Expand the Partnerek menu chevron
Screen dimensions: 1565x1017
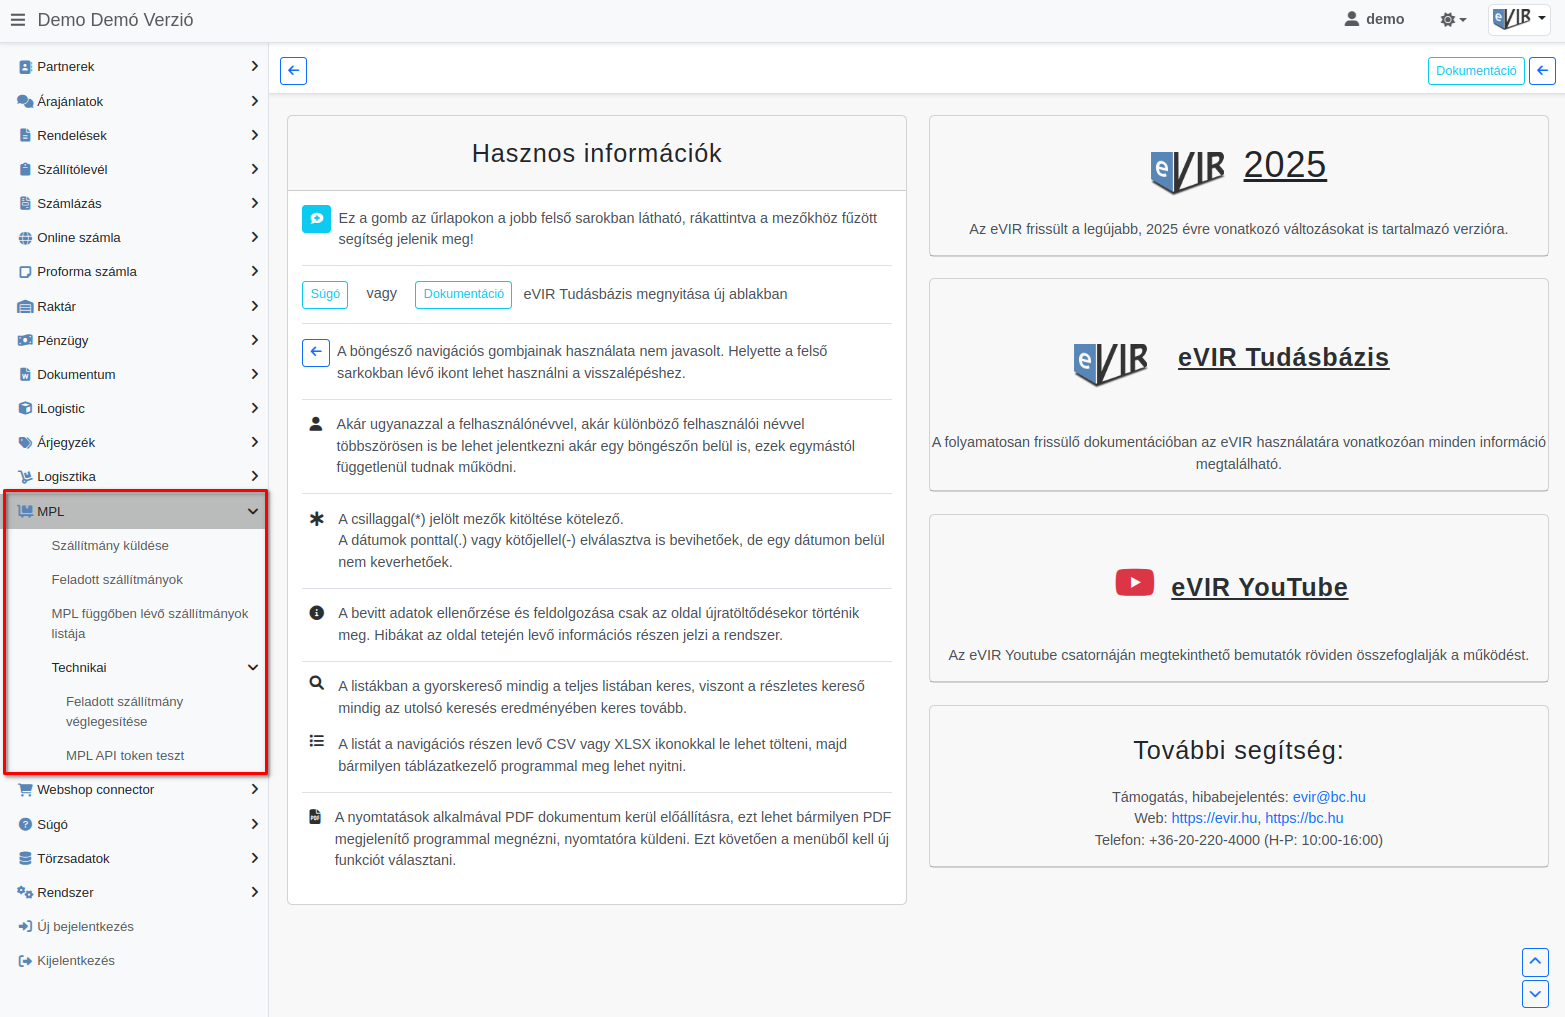coord(254,66)
